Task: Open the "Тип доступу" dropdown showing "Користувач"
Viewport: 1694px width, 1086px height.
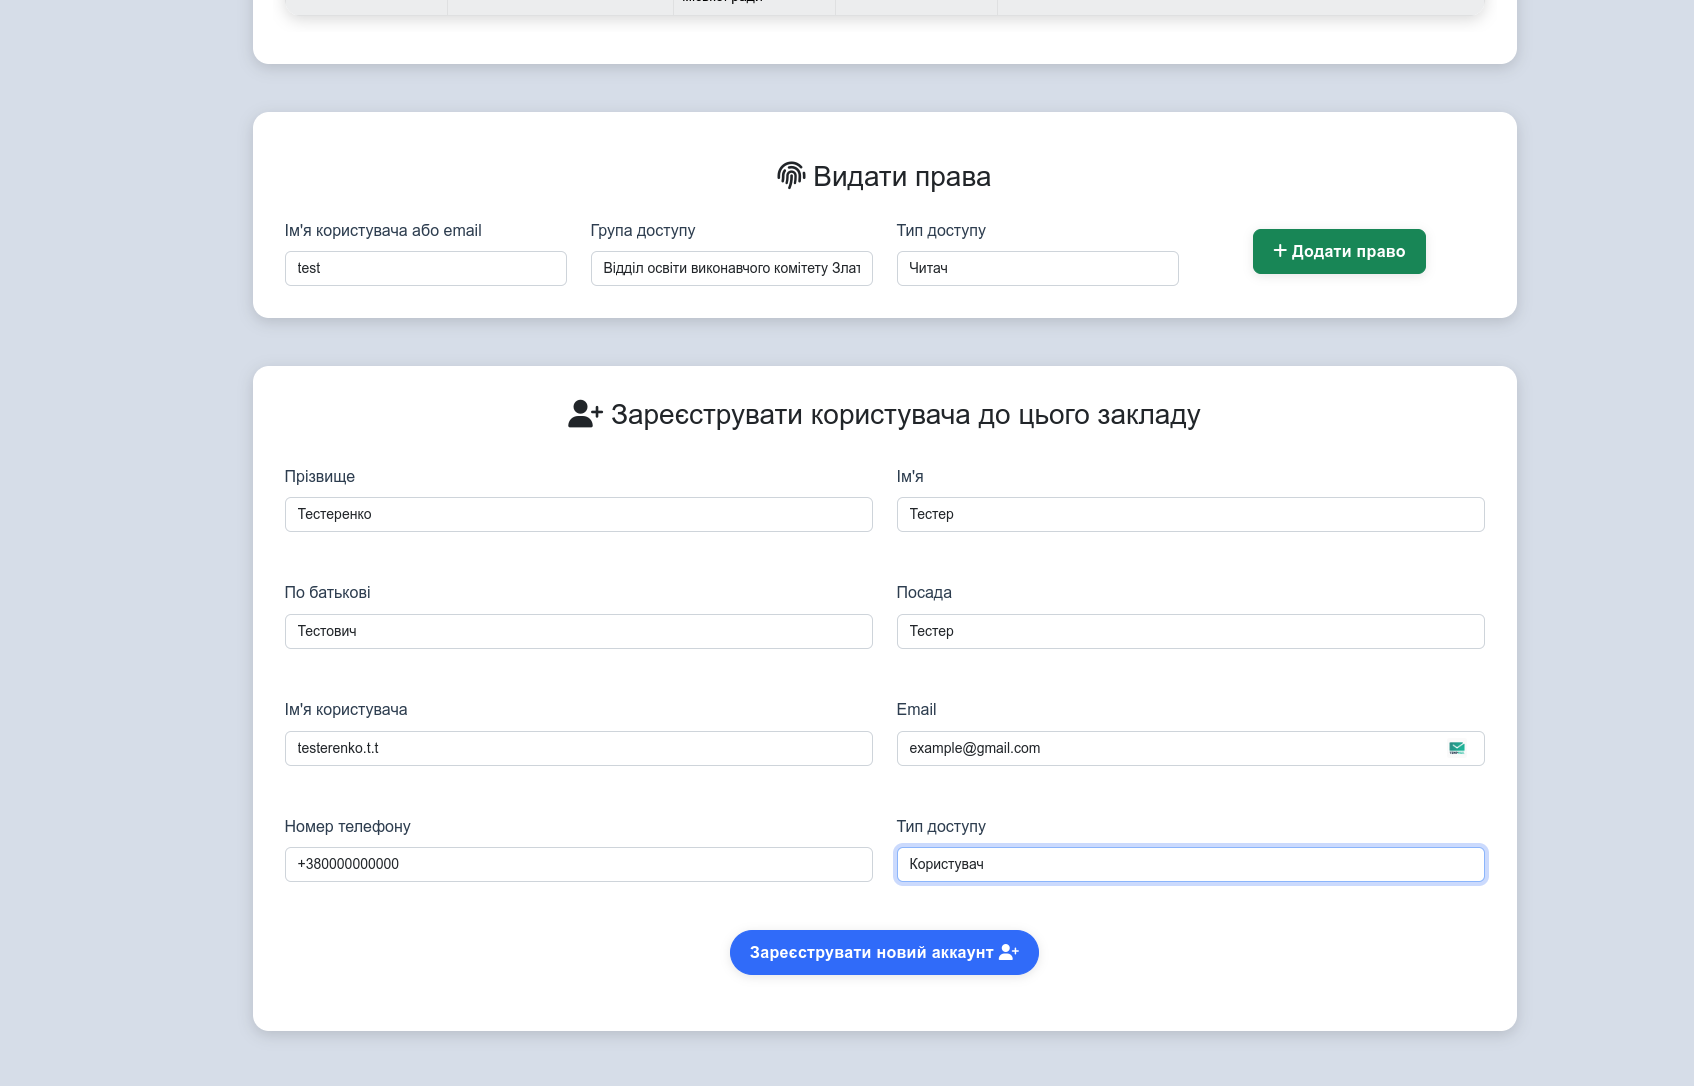Action: (x=1190, y=864)
